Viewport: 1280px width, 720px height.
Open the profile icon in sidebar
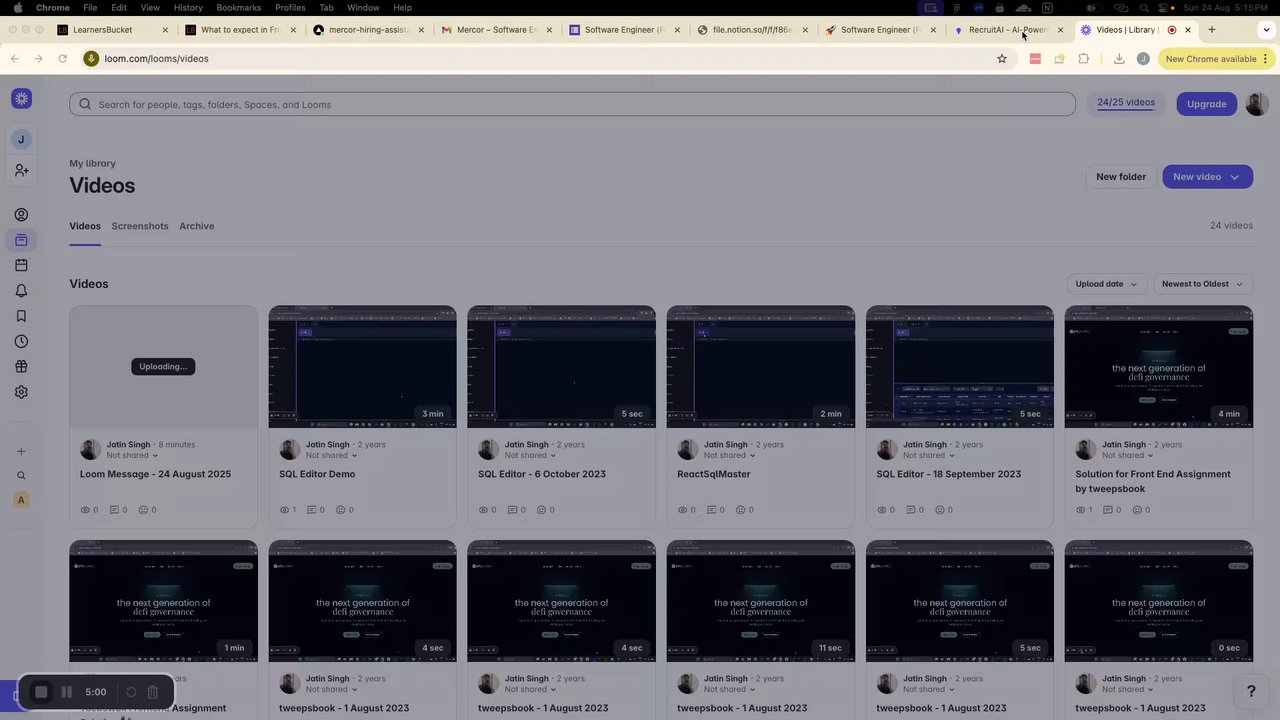pyautogui.click(x=21, y=215)
